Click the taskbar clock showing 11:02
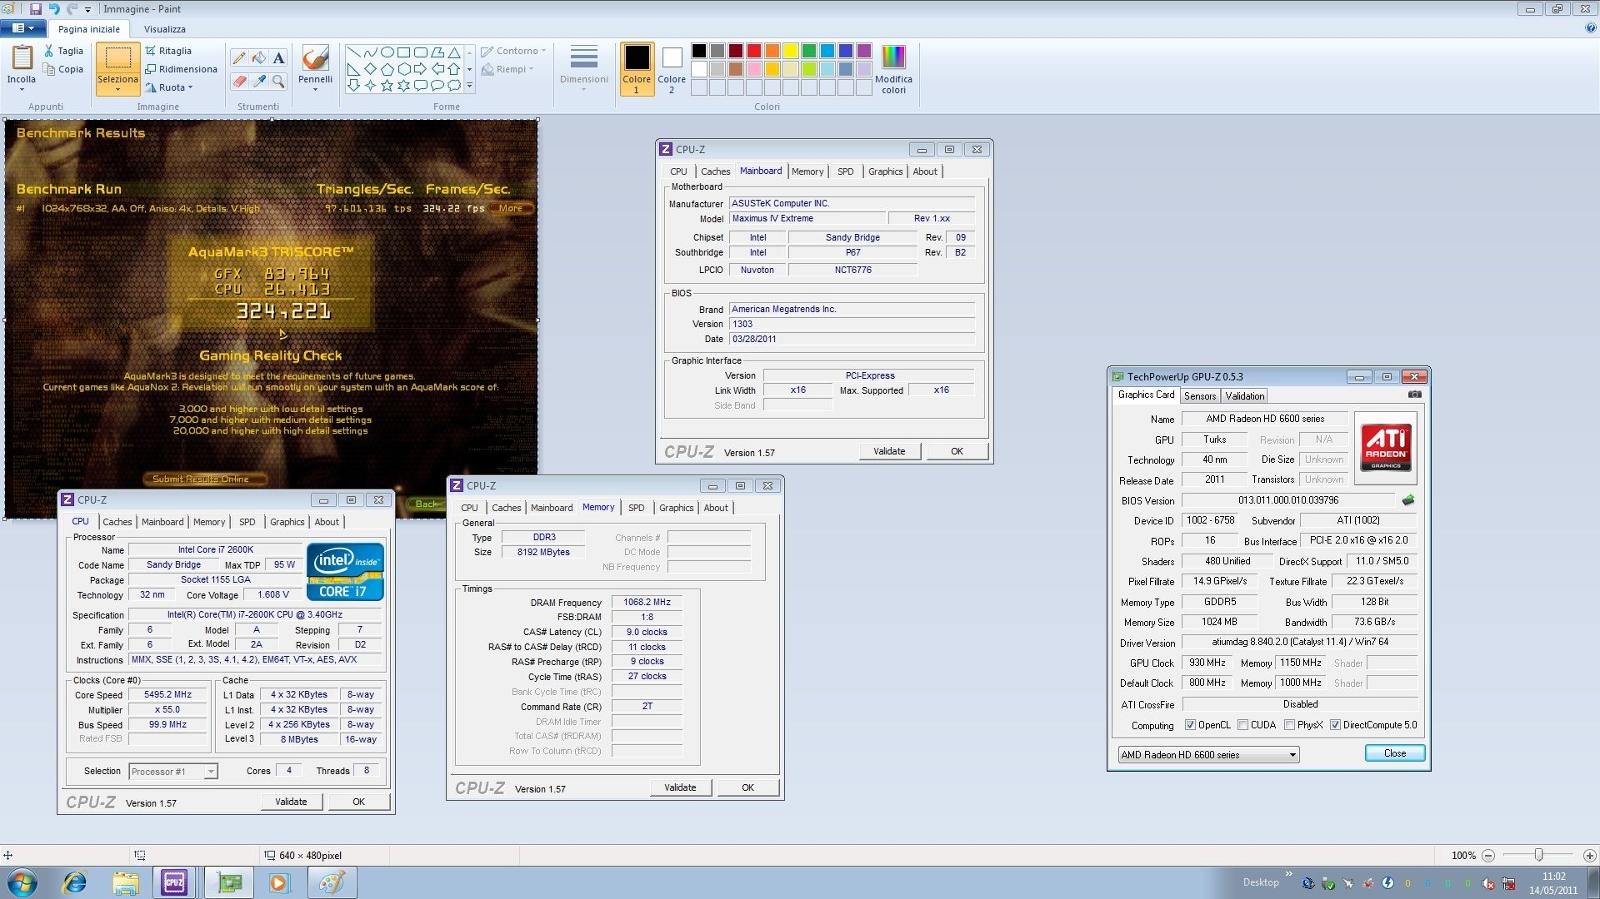This screenshot has height=899, width=1600. pos(1553,883)
